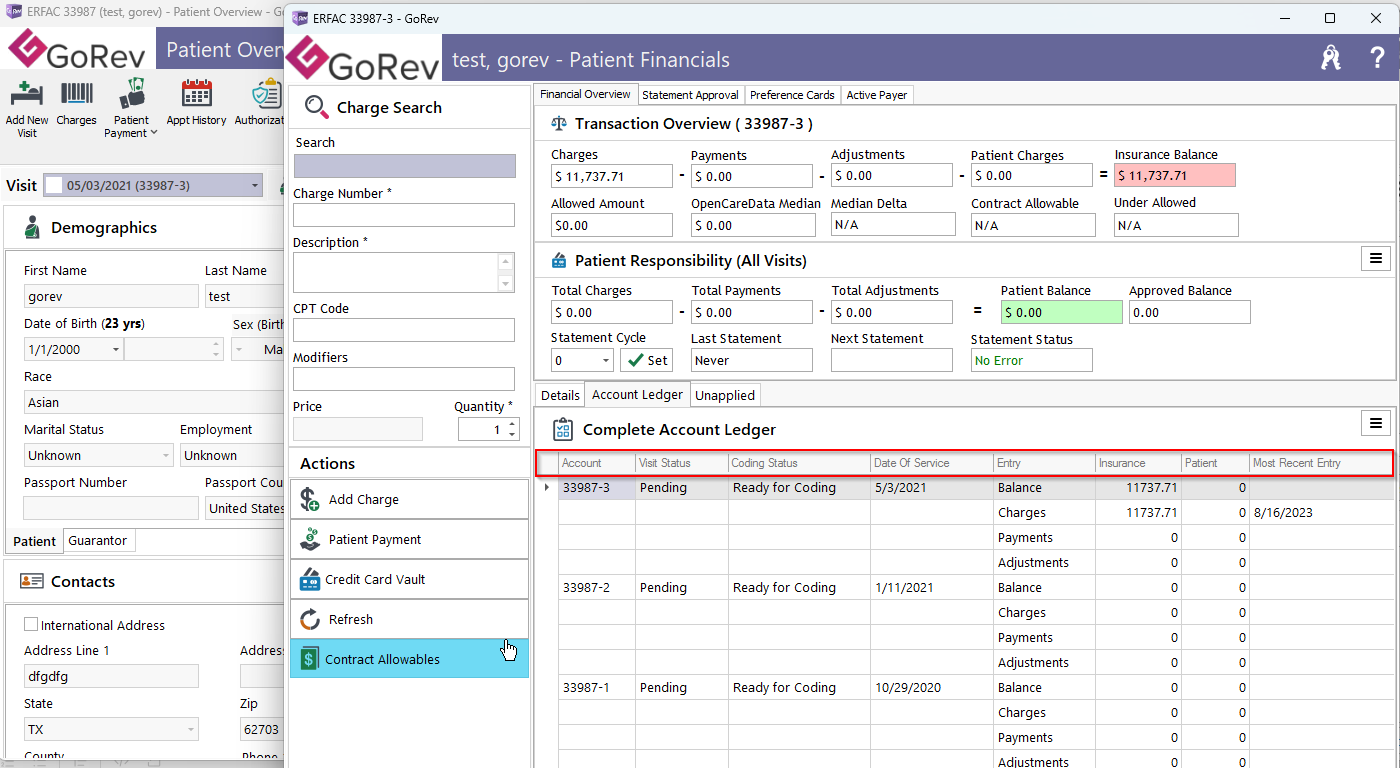The height and width of the screenshot is (768, 1400).
Task: Open Contract Allowables
Action: click(409, 659)
